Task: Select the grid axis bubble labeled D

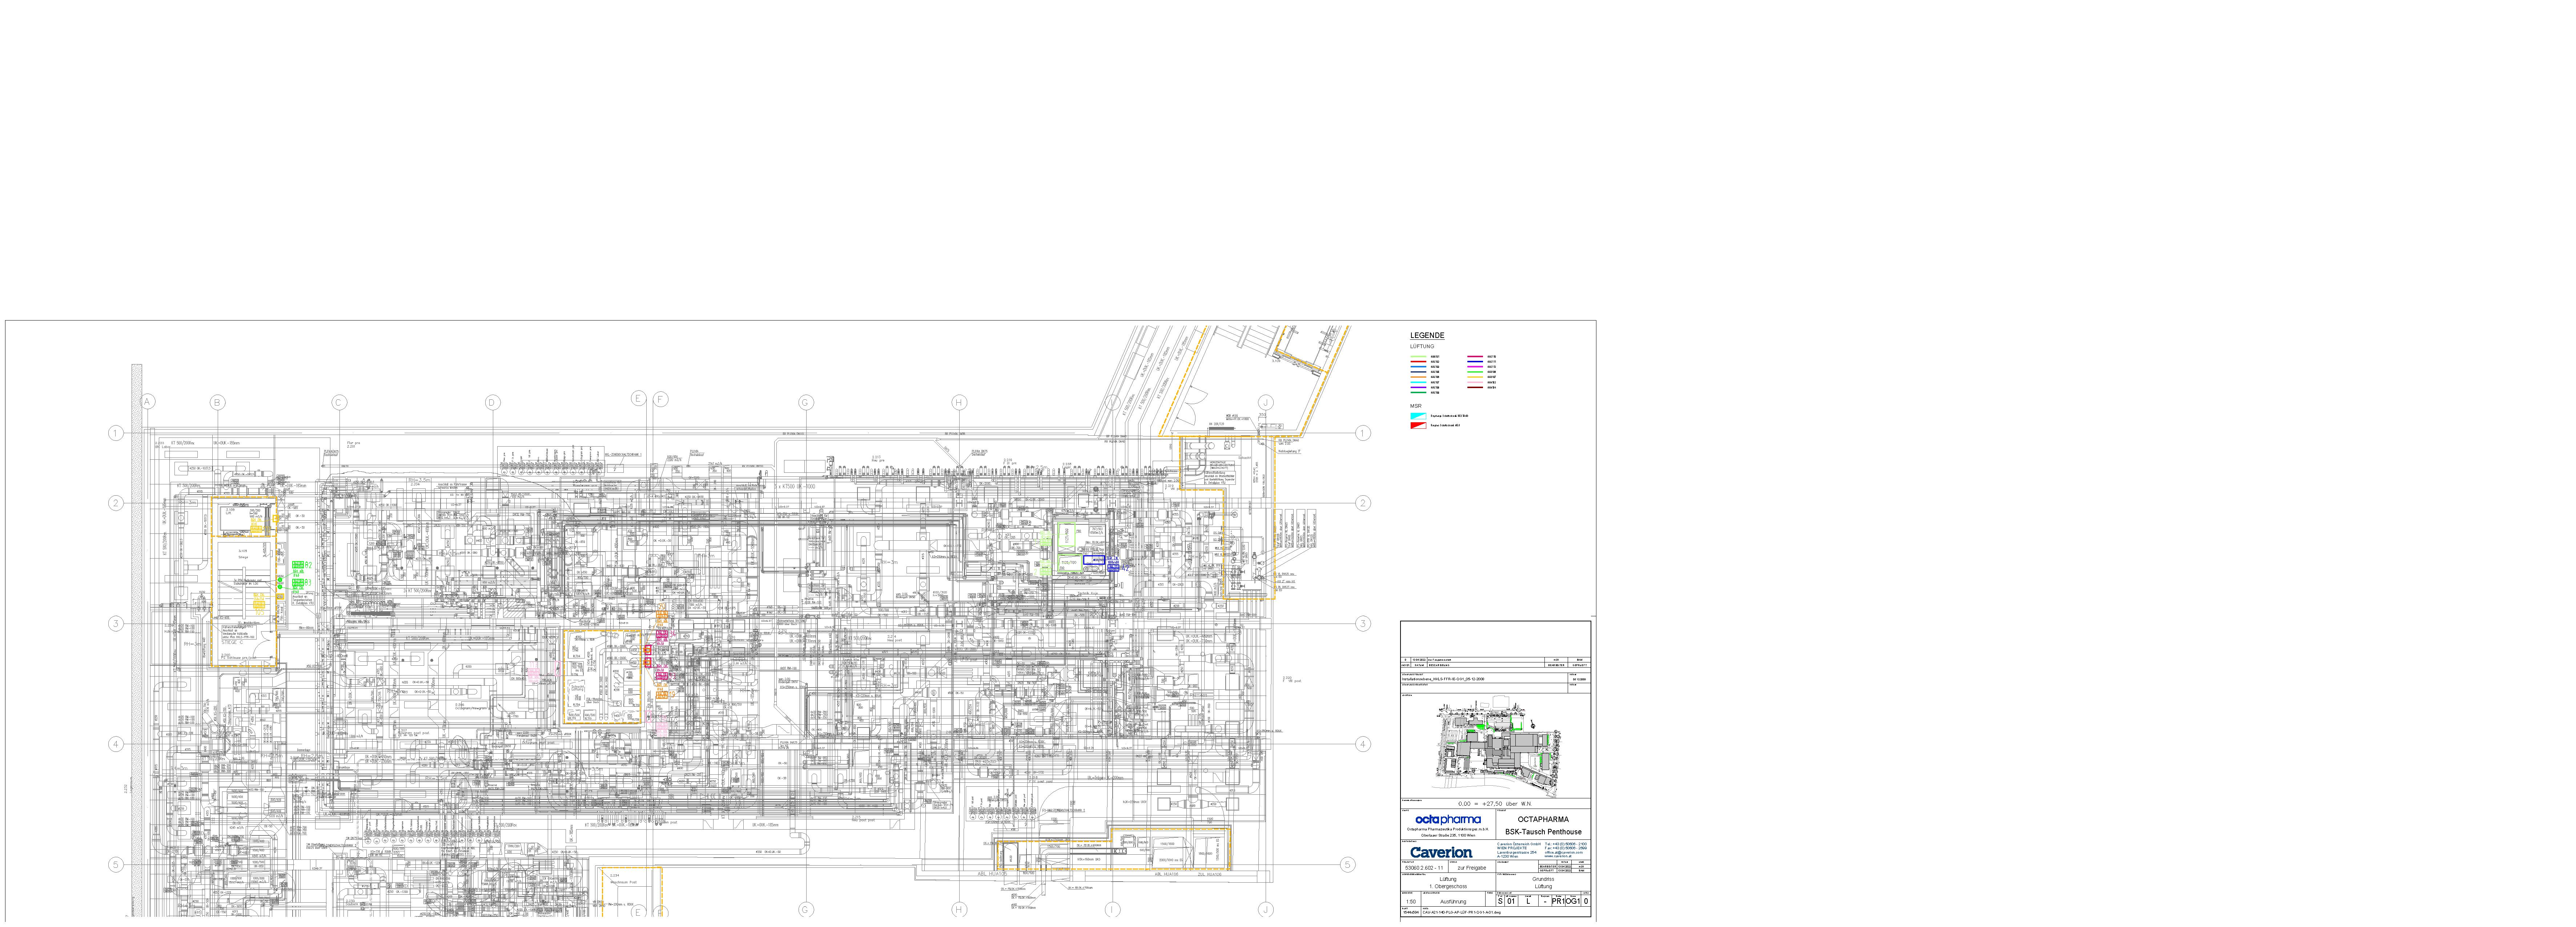Action: 492,403
